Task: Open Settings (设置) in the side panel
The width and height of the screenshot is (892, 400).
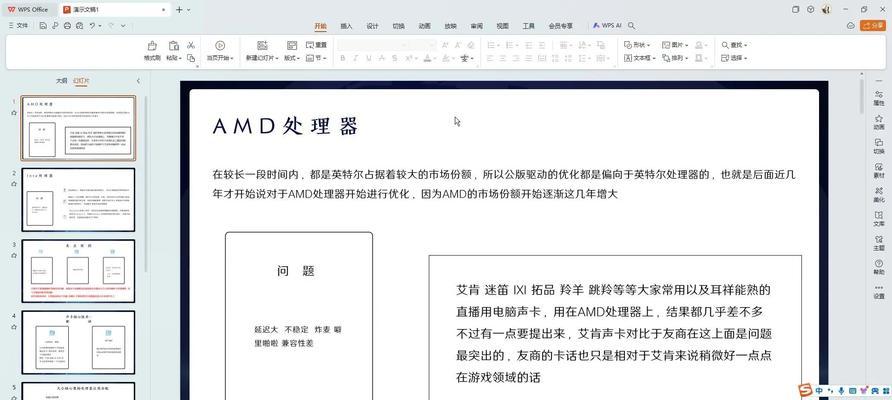Action: [x=879, y=291]
